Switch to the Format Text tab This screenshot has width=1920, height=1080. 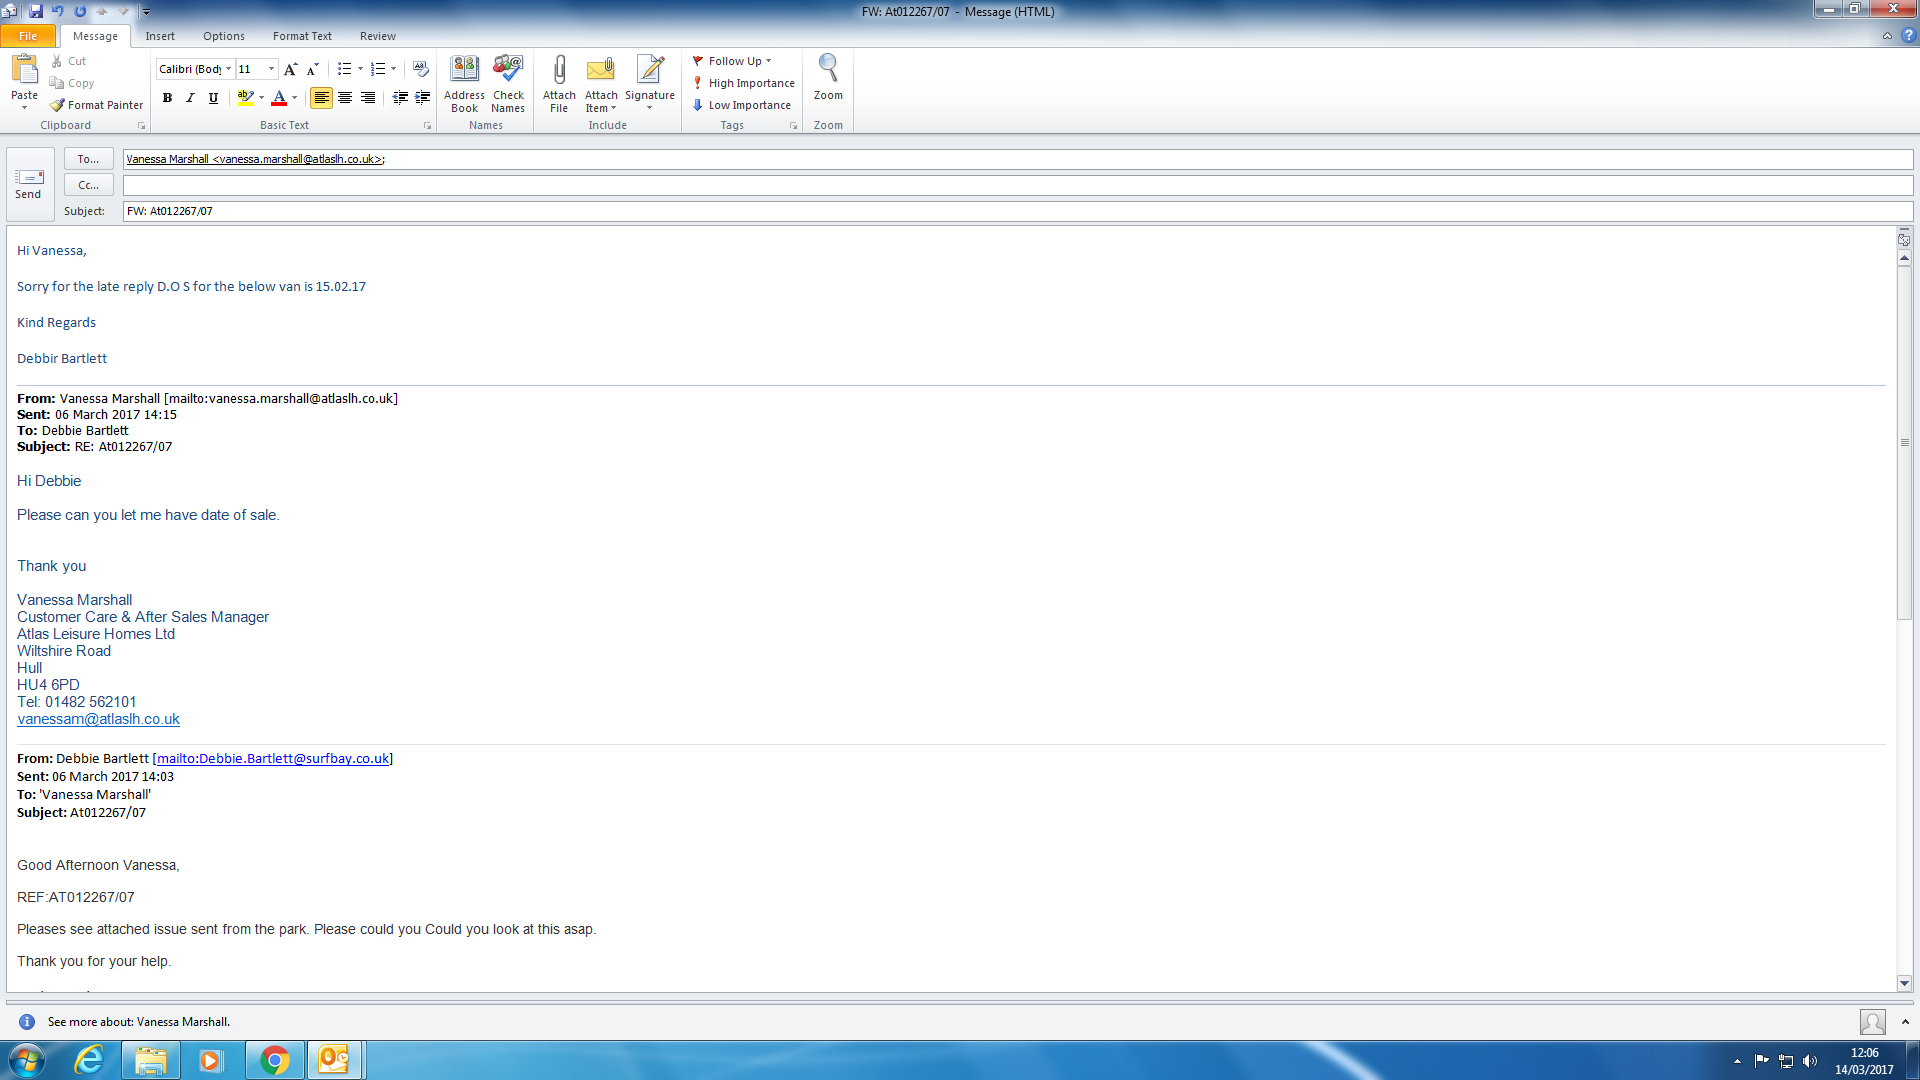point(302,36)
